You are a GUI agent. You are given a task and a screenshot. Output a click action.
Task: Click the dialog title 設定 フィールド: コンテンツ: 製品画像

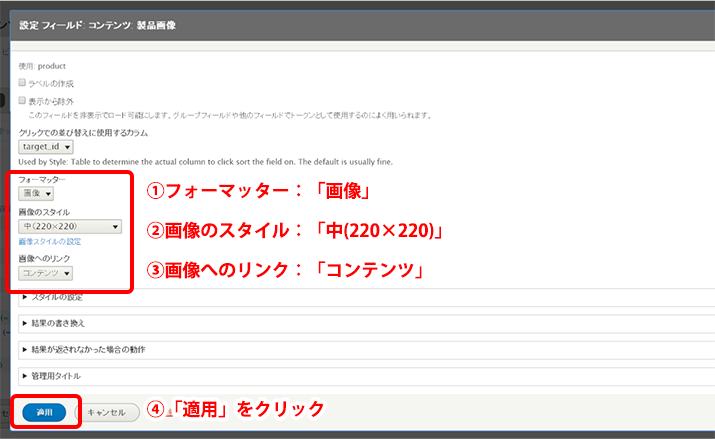click(98, 26)
